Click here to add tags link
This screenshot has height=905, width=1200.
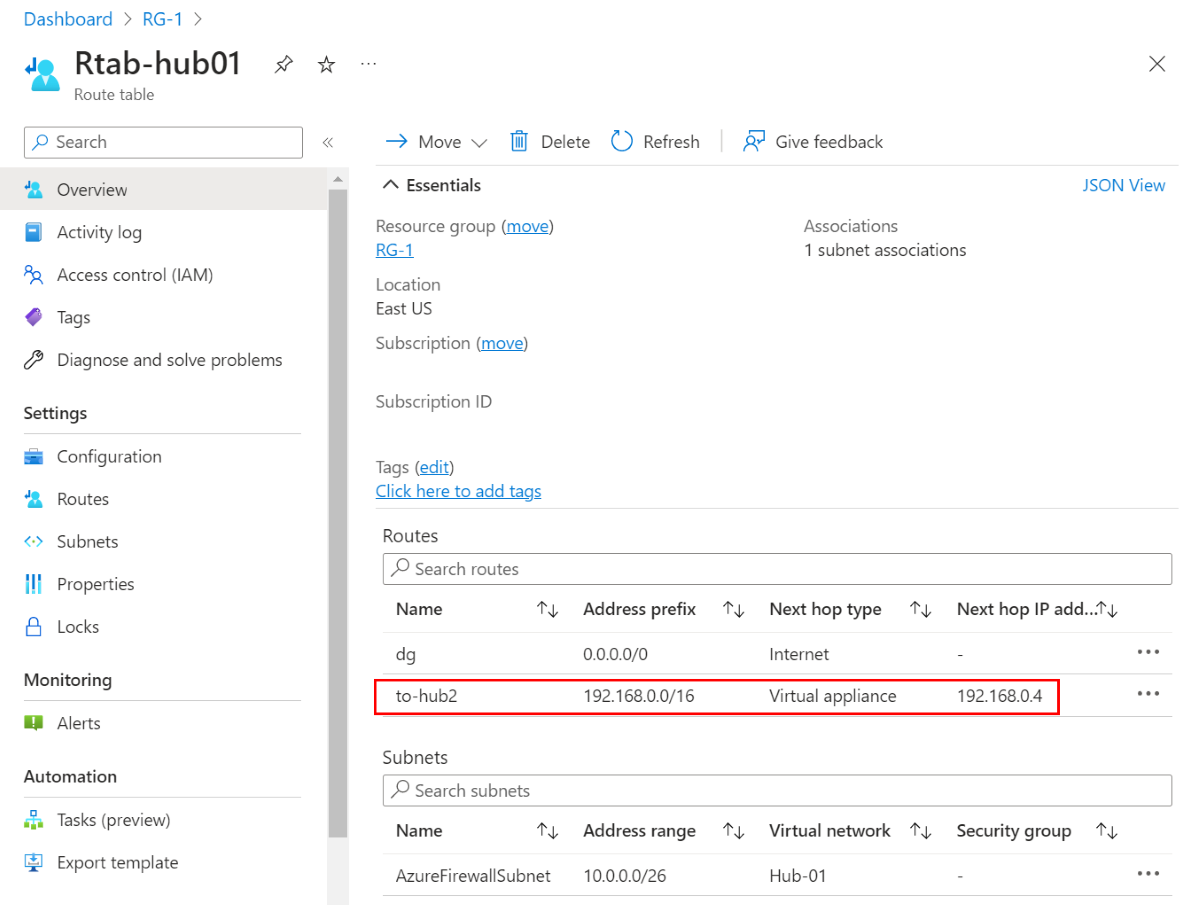tap(458, 491)
